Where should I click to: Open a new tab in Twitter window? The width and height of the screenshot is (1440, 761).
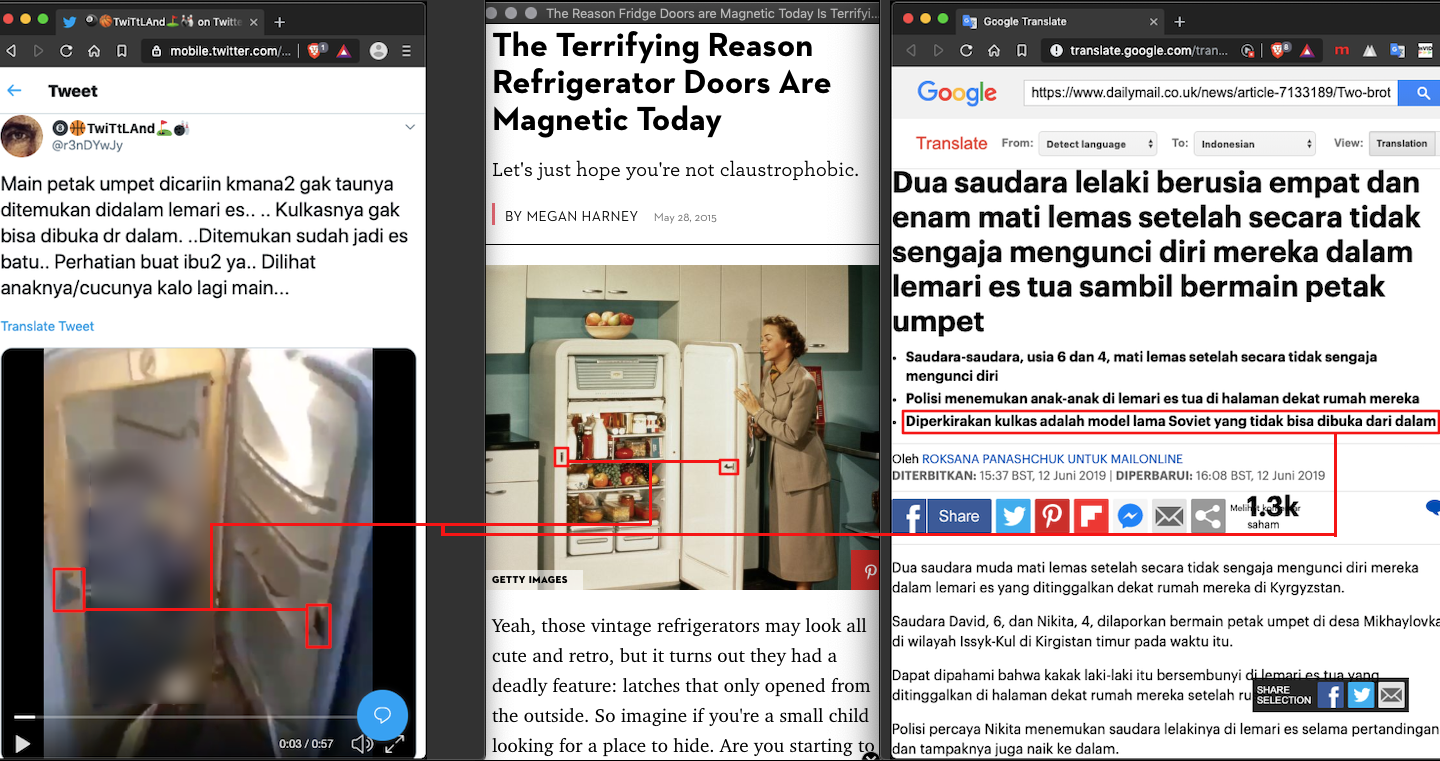(279, 21)
